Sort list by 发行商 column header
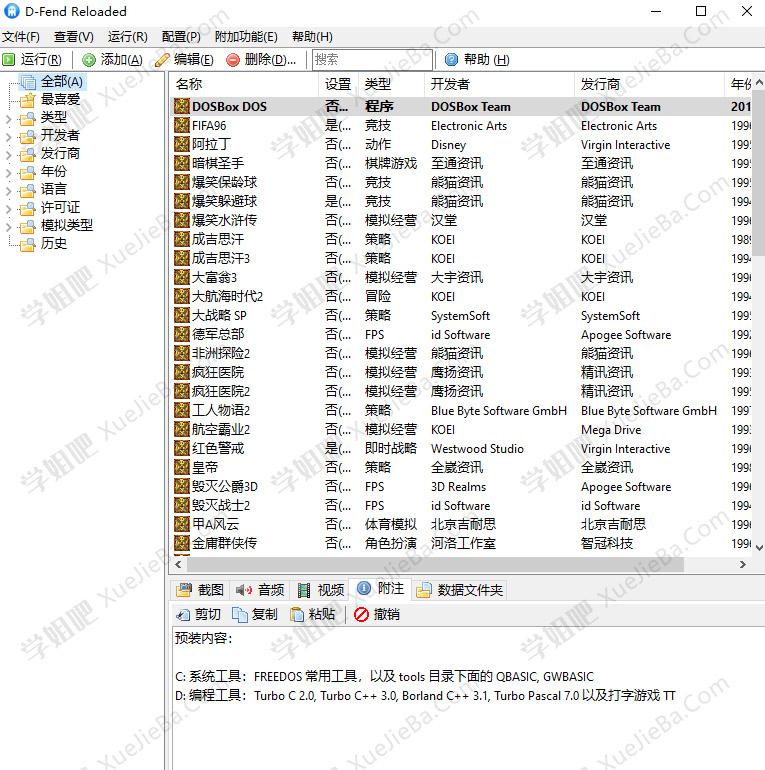The image size is (765, 770). point(649,84)
